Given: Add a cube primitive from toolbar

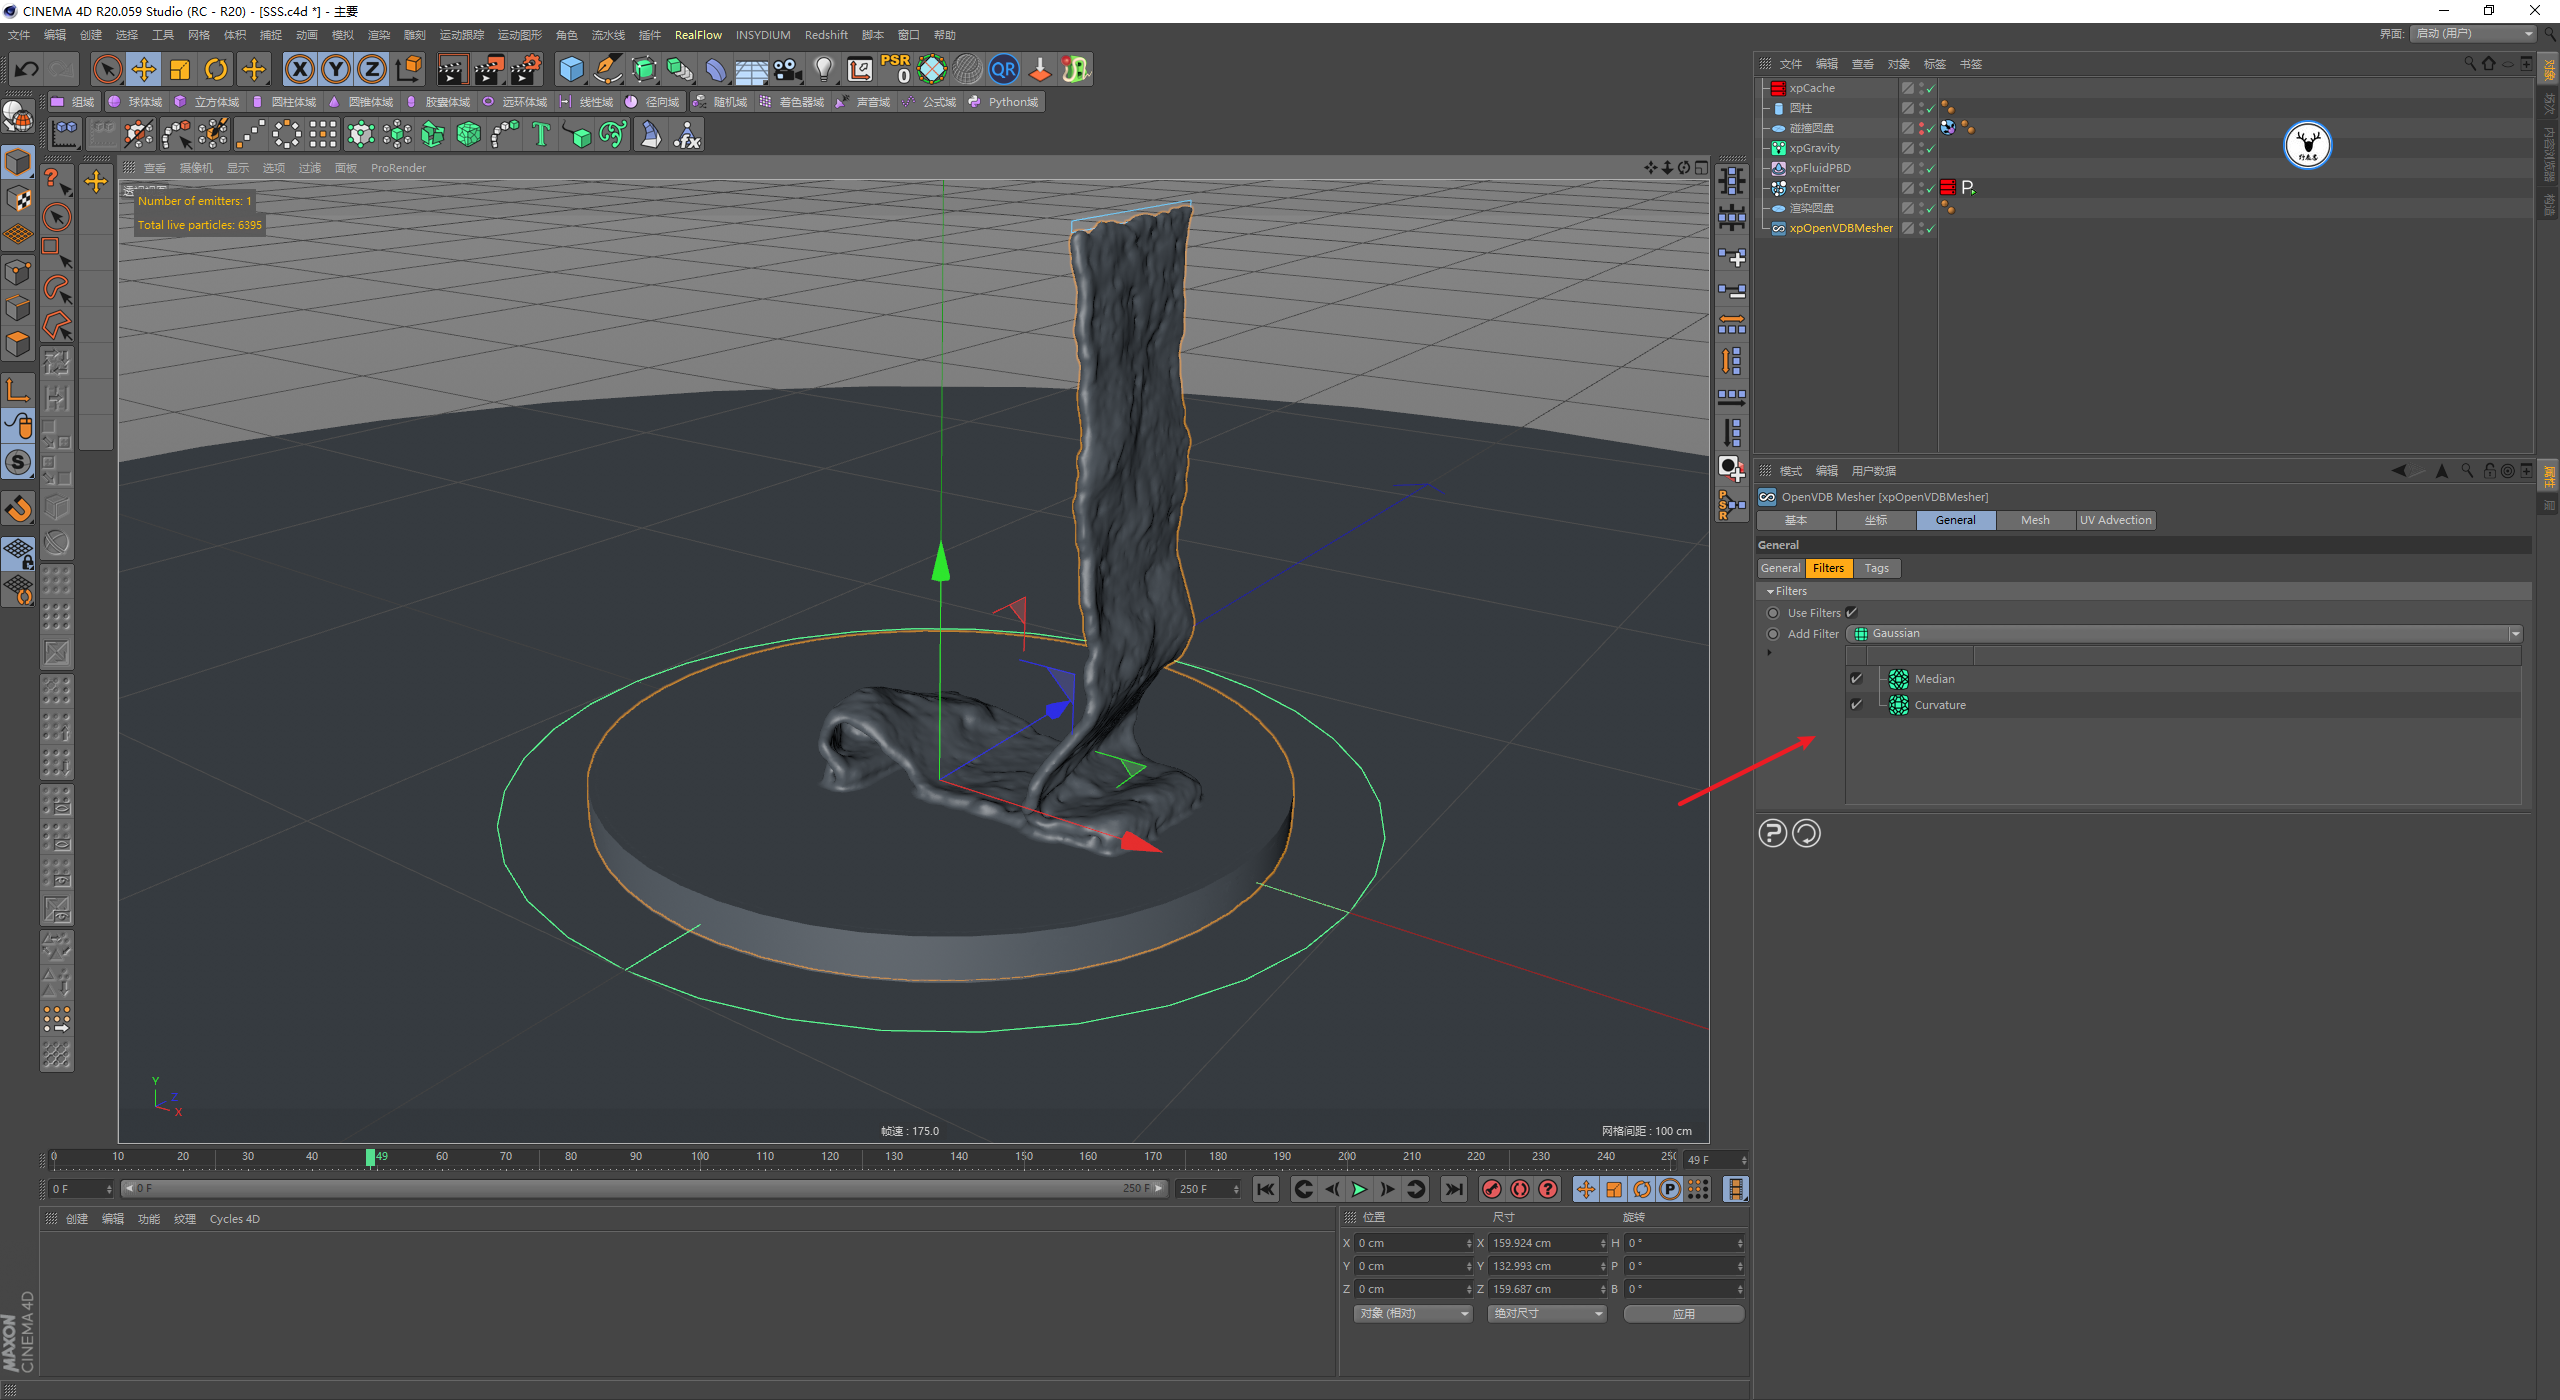Looking at the screenshot, I should click(x=571, y=69).
